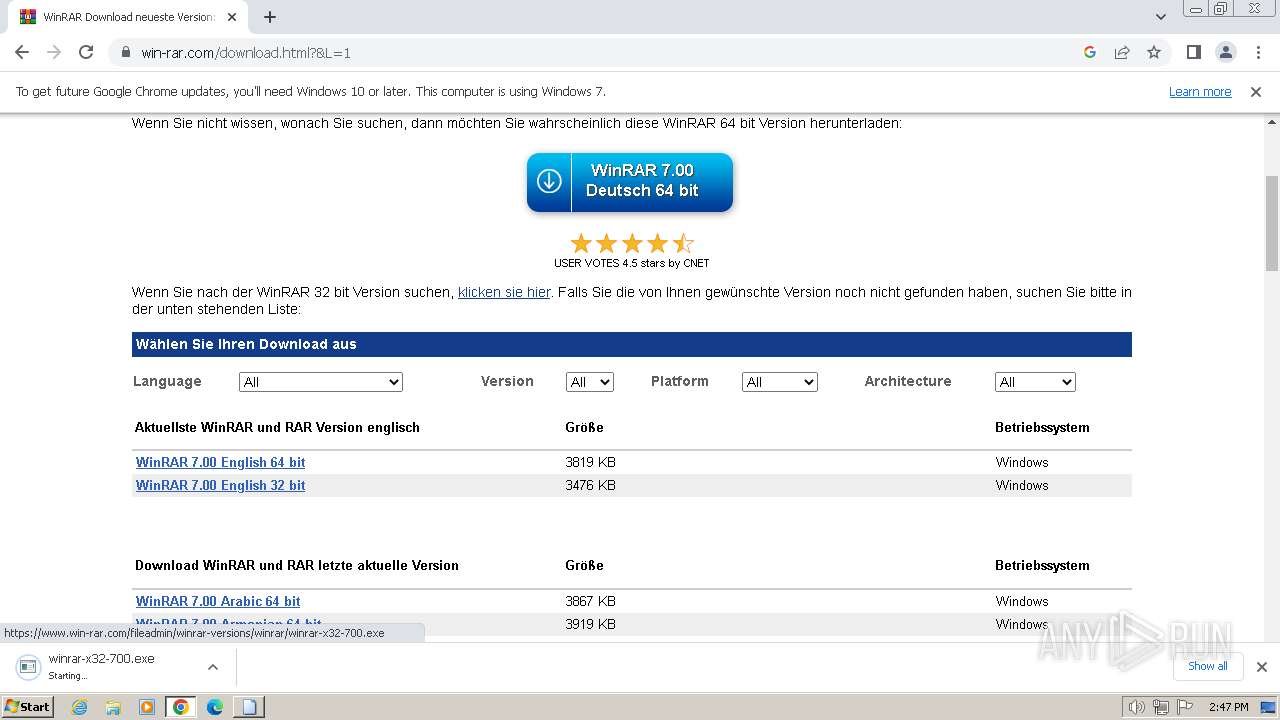Open WinRAR 7.00 English 64 bit link
1280x720 pixels.
[x=220, y=462]
